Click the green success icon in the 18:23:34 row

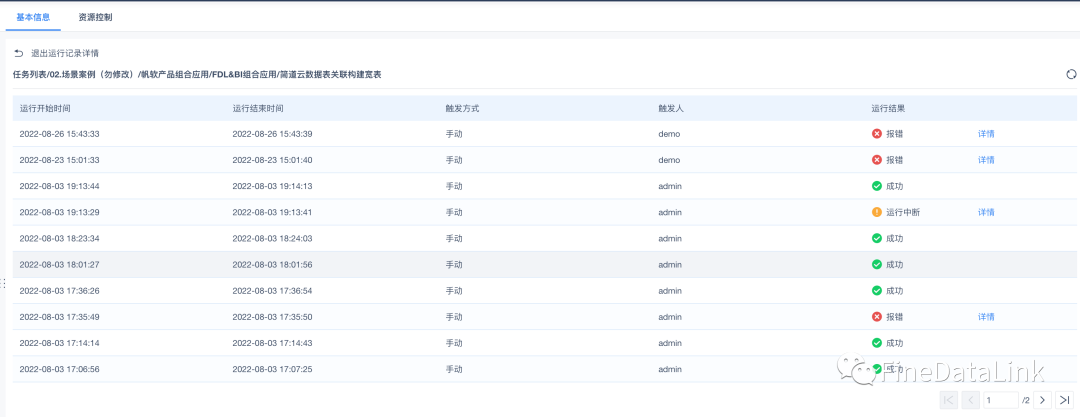pos(877,238)
